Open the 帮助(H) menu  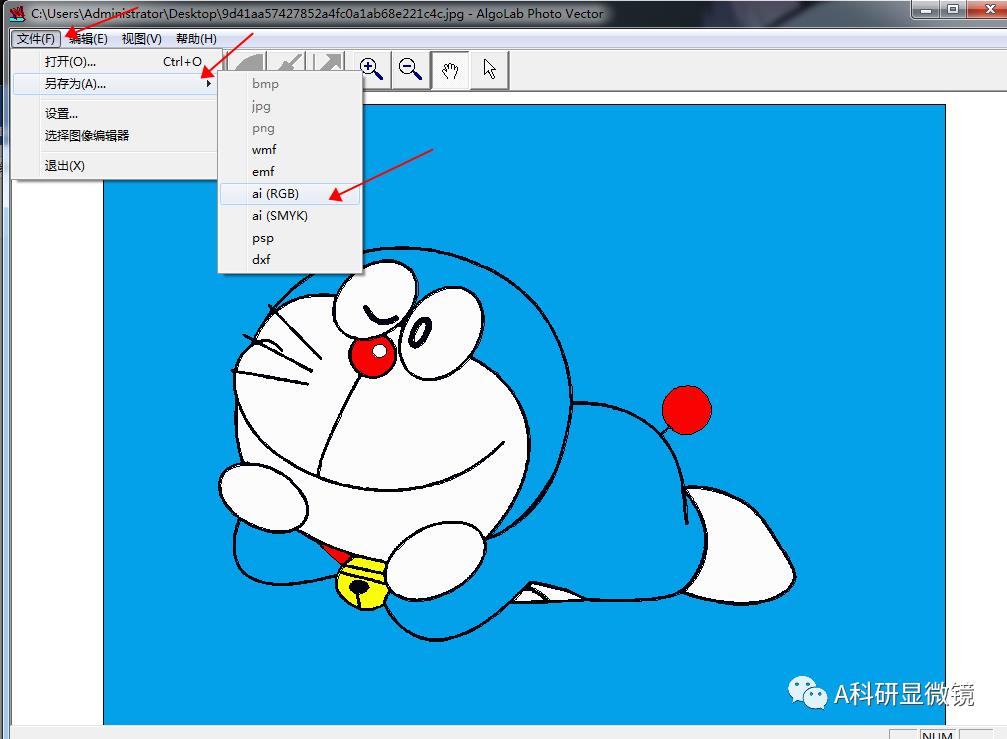(197, 39)
